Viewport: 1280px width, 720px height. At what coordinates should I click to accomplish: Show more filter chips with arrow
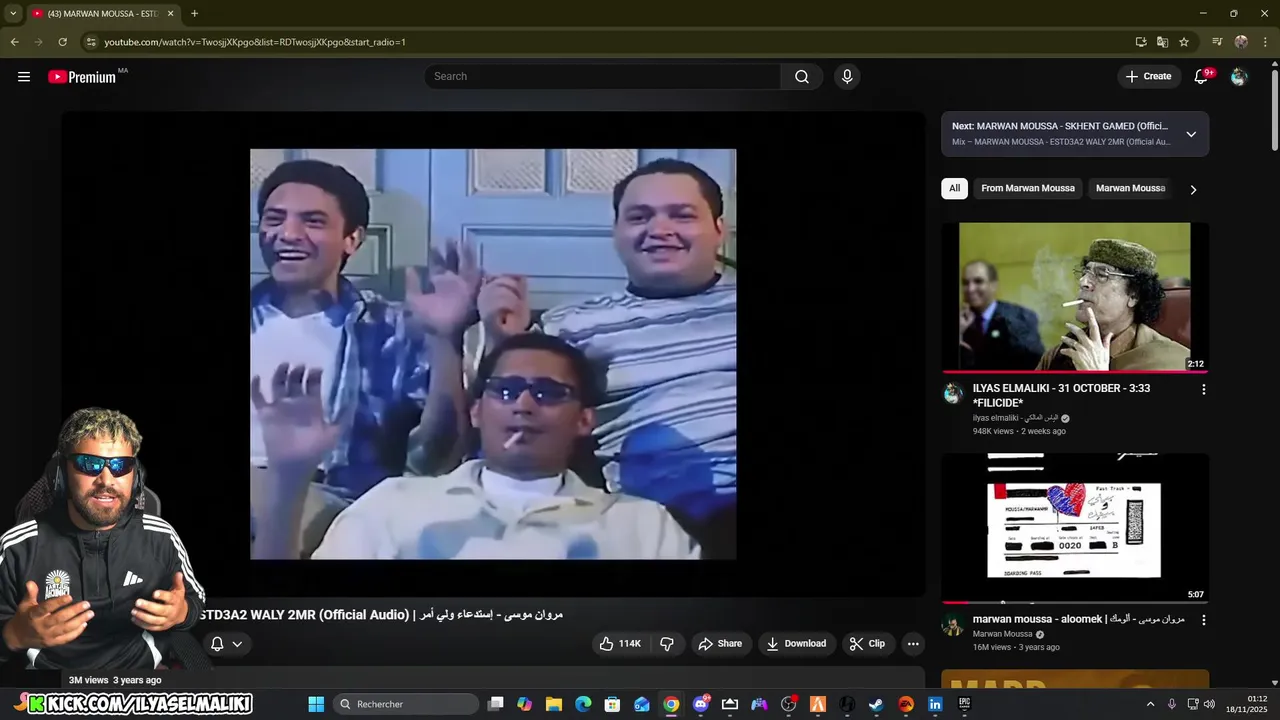click(x=1193, y=189)
